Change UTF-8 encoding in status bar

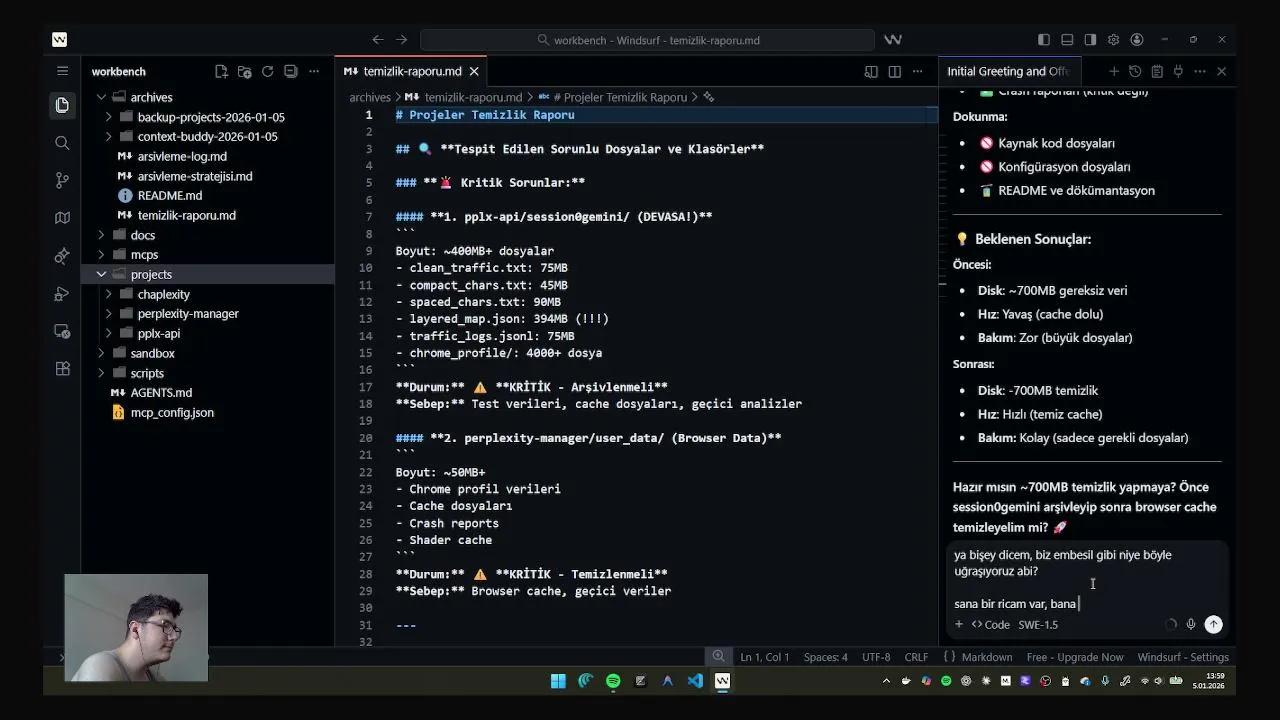(875, 657)
